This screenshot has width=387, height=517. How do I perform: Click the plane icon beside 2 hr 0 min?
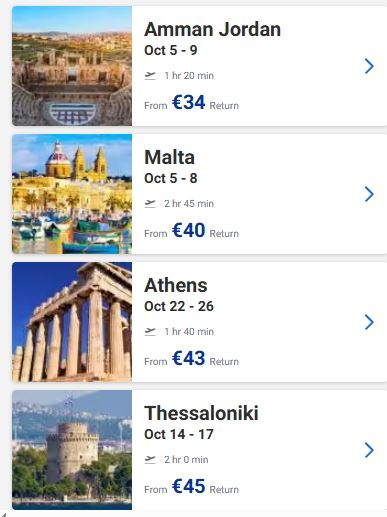click(x=150, y=460)
